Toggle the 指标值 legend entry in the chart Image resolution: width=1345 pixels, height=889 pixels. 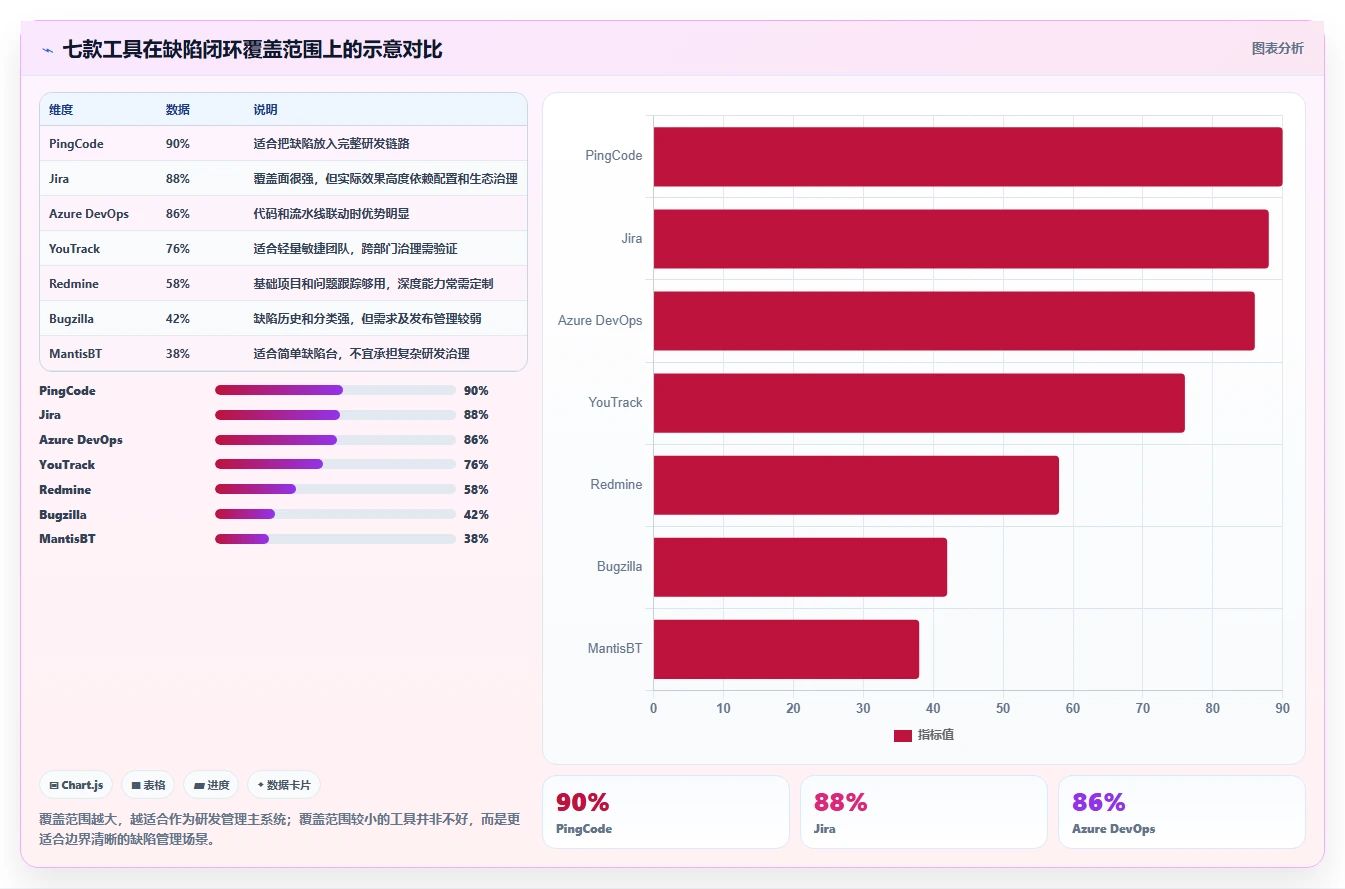pos(924,735)
